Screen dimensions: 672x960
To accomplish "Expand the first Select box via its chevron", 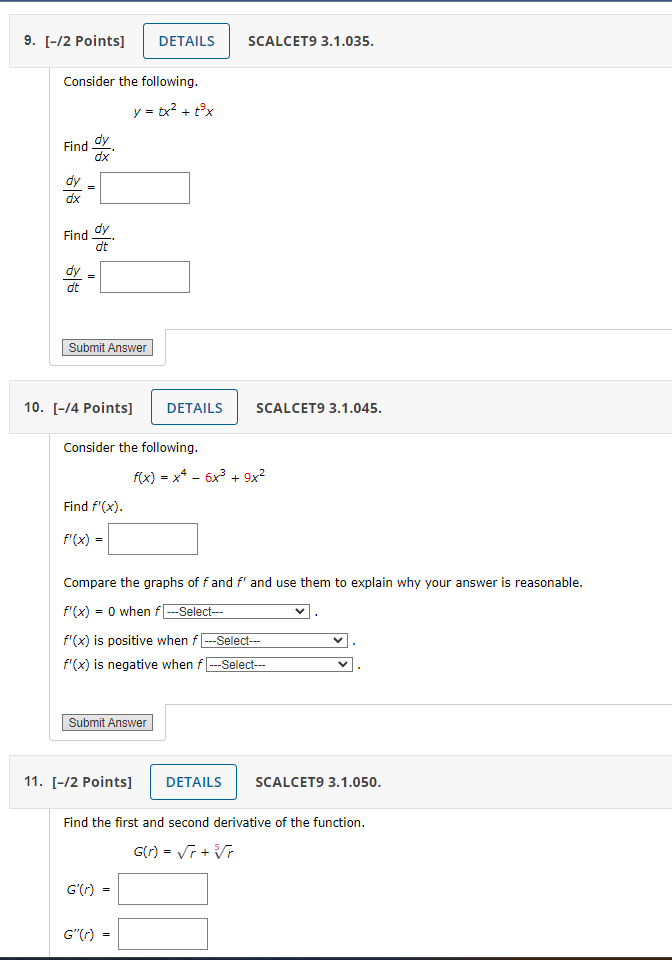I will (x=299, y=611).
